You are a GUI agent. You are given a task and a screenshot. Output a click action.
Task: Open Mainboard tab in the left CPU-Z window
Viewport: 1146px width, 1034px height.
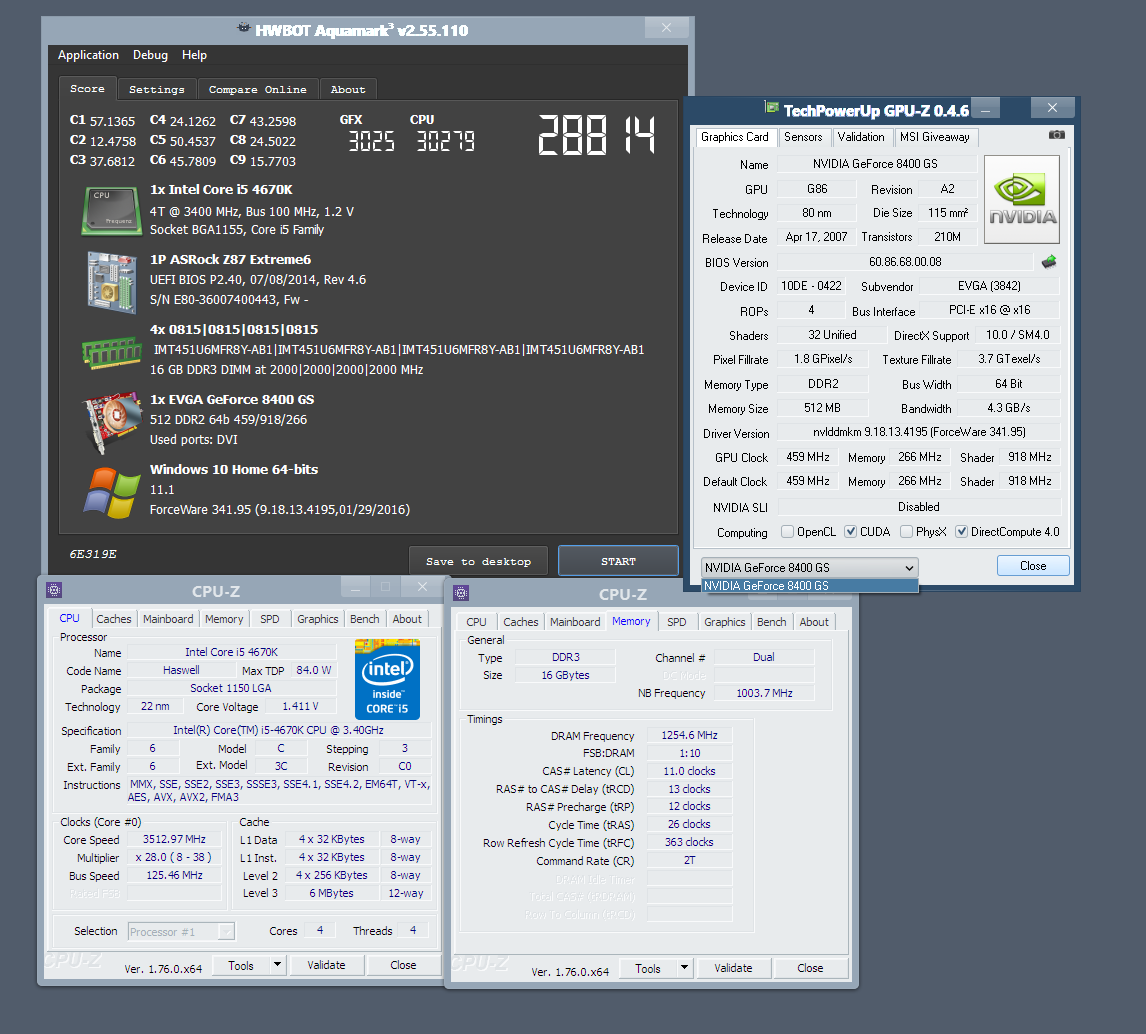168,619
